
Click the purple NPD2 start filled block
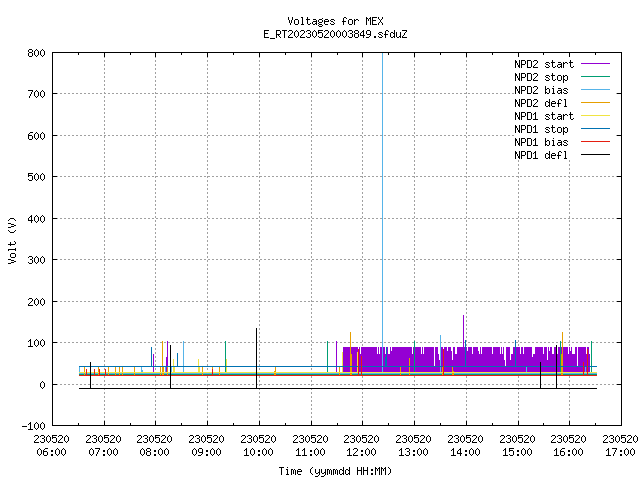click(465, 359)
